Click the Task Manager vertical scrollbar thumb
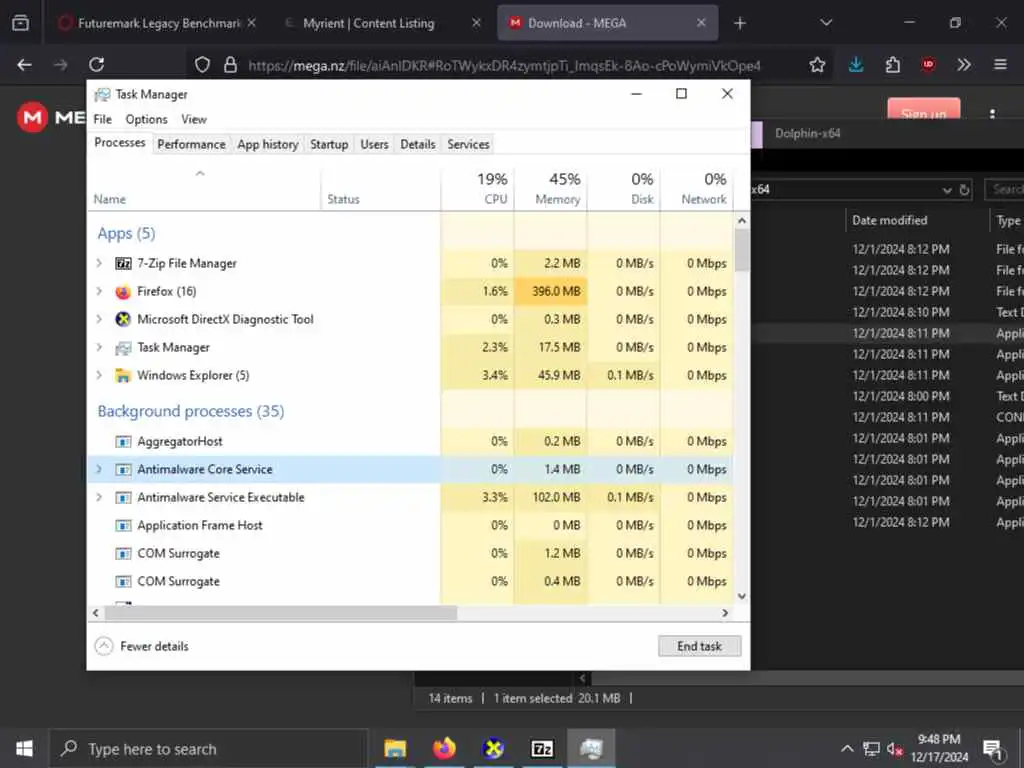This screenshot has width=1024, height=768. point(742,250)
